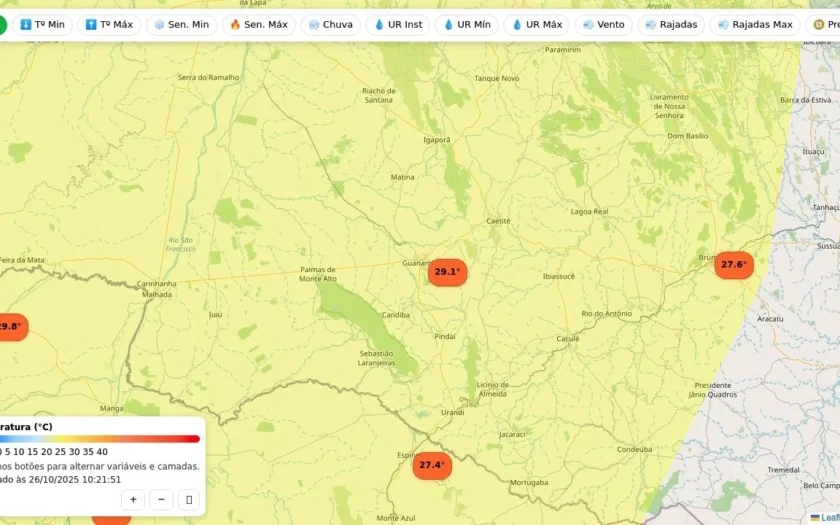Open the 29.1° station marker near Guanambi
840x525 pixels.
[x=447, y=272]
